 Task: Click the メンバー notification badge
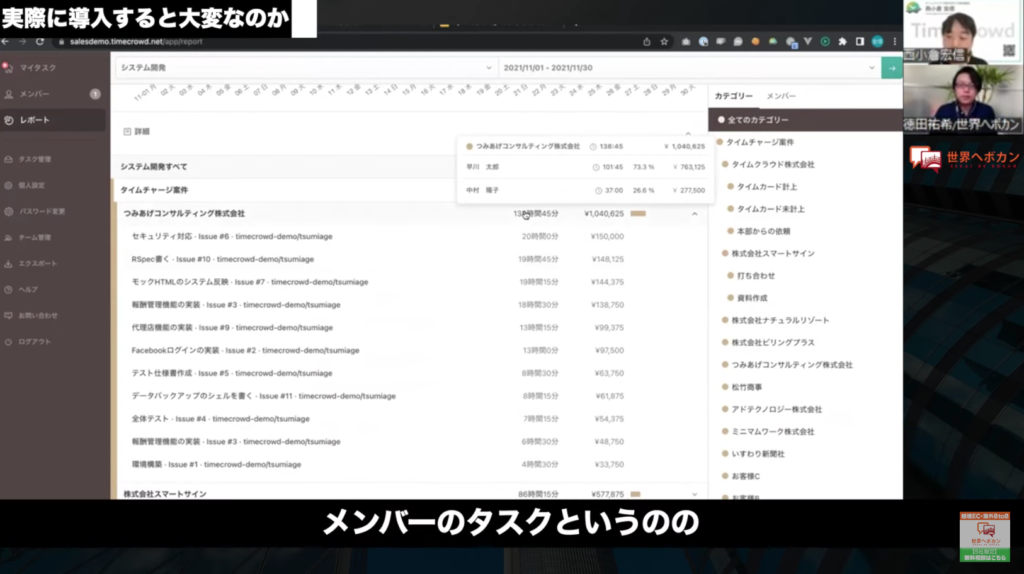[95, 94]
